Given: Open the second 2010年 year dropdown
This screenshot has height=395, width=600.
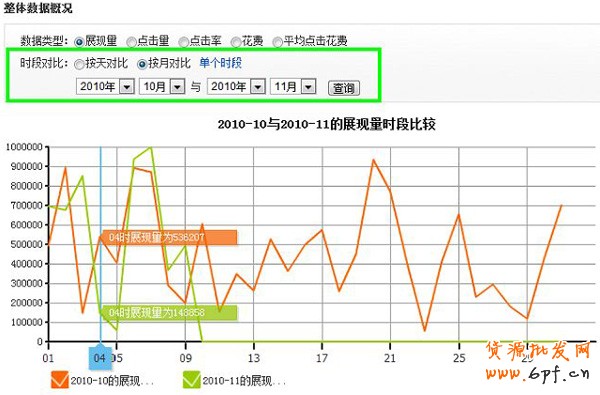Looking at the screenshot, I should point(236,87).
